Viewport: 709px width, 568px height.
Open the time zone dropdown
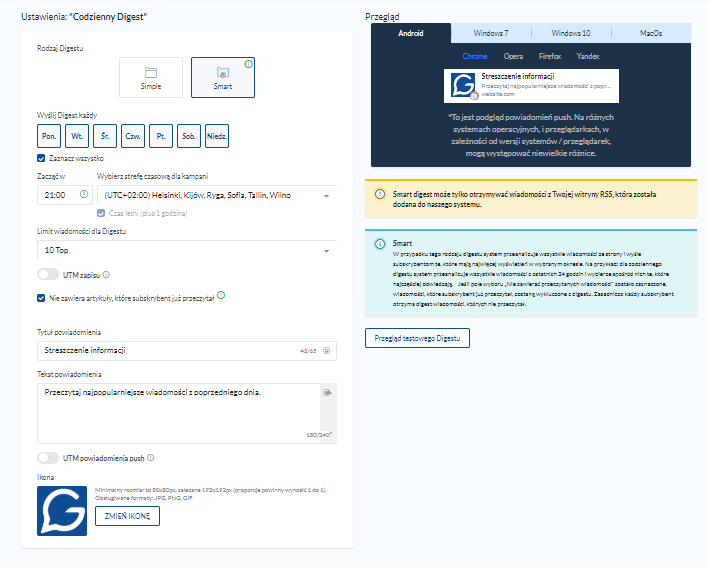point(217,195)
